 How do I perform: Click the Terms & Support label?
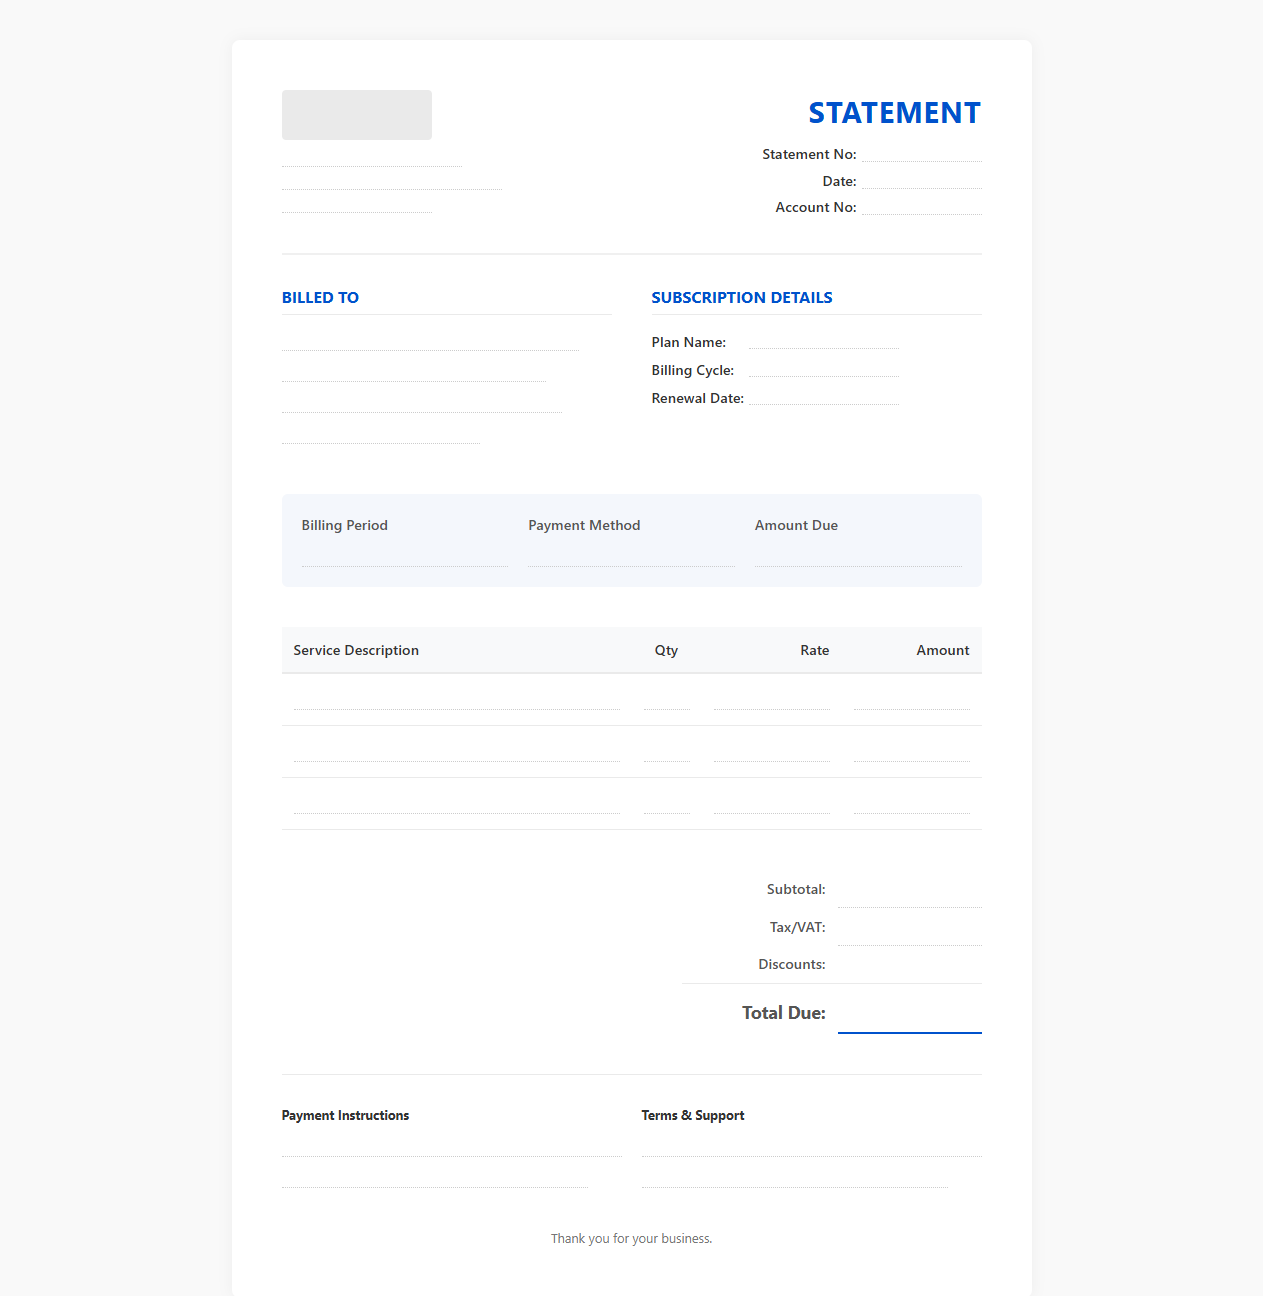pyautogui.click(x=693, y=1115)
